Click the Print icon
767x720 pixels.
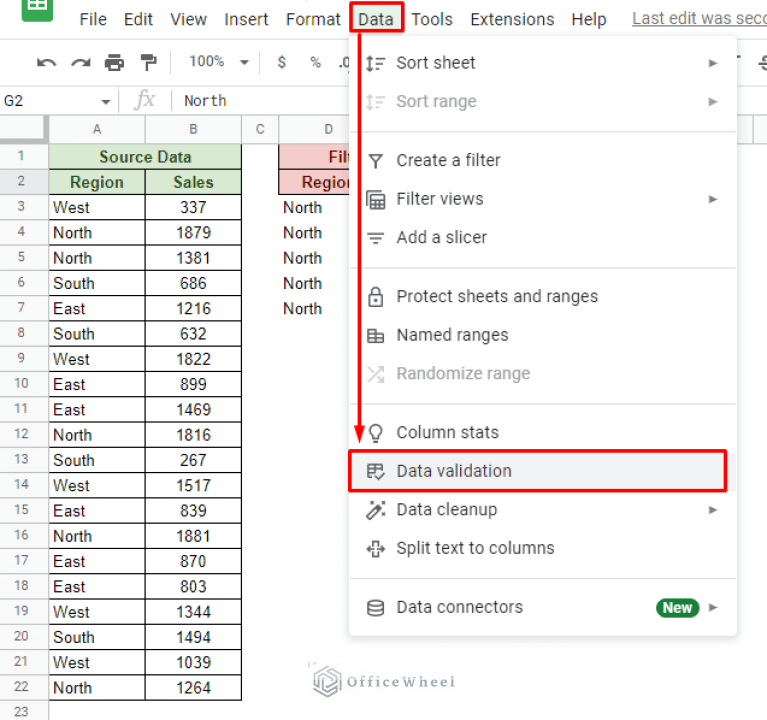point(114,63)
